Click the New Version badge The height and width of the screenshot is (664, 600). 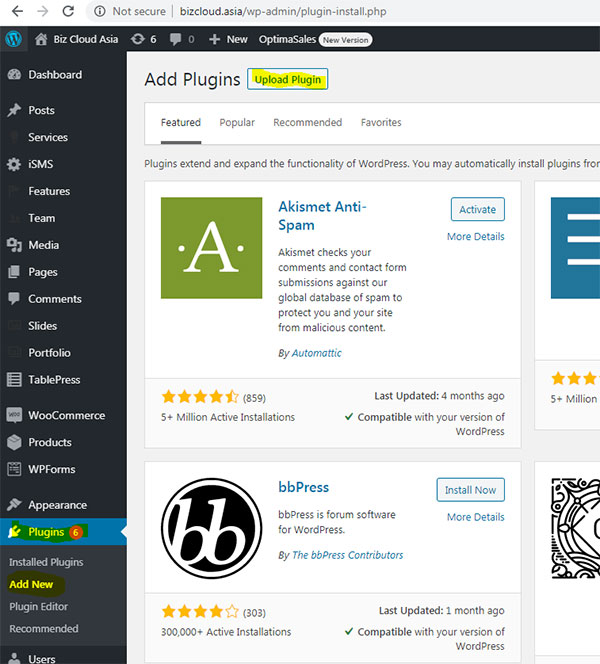(x=346, y=40)
